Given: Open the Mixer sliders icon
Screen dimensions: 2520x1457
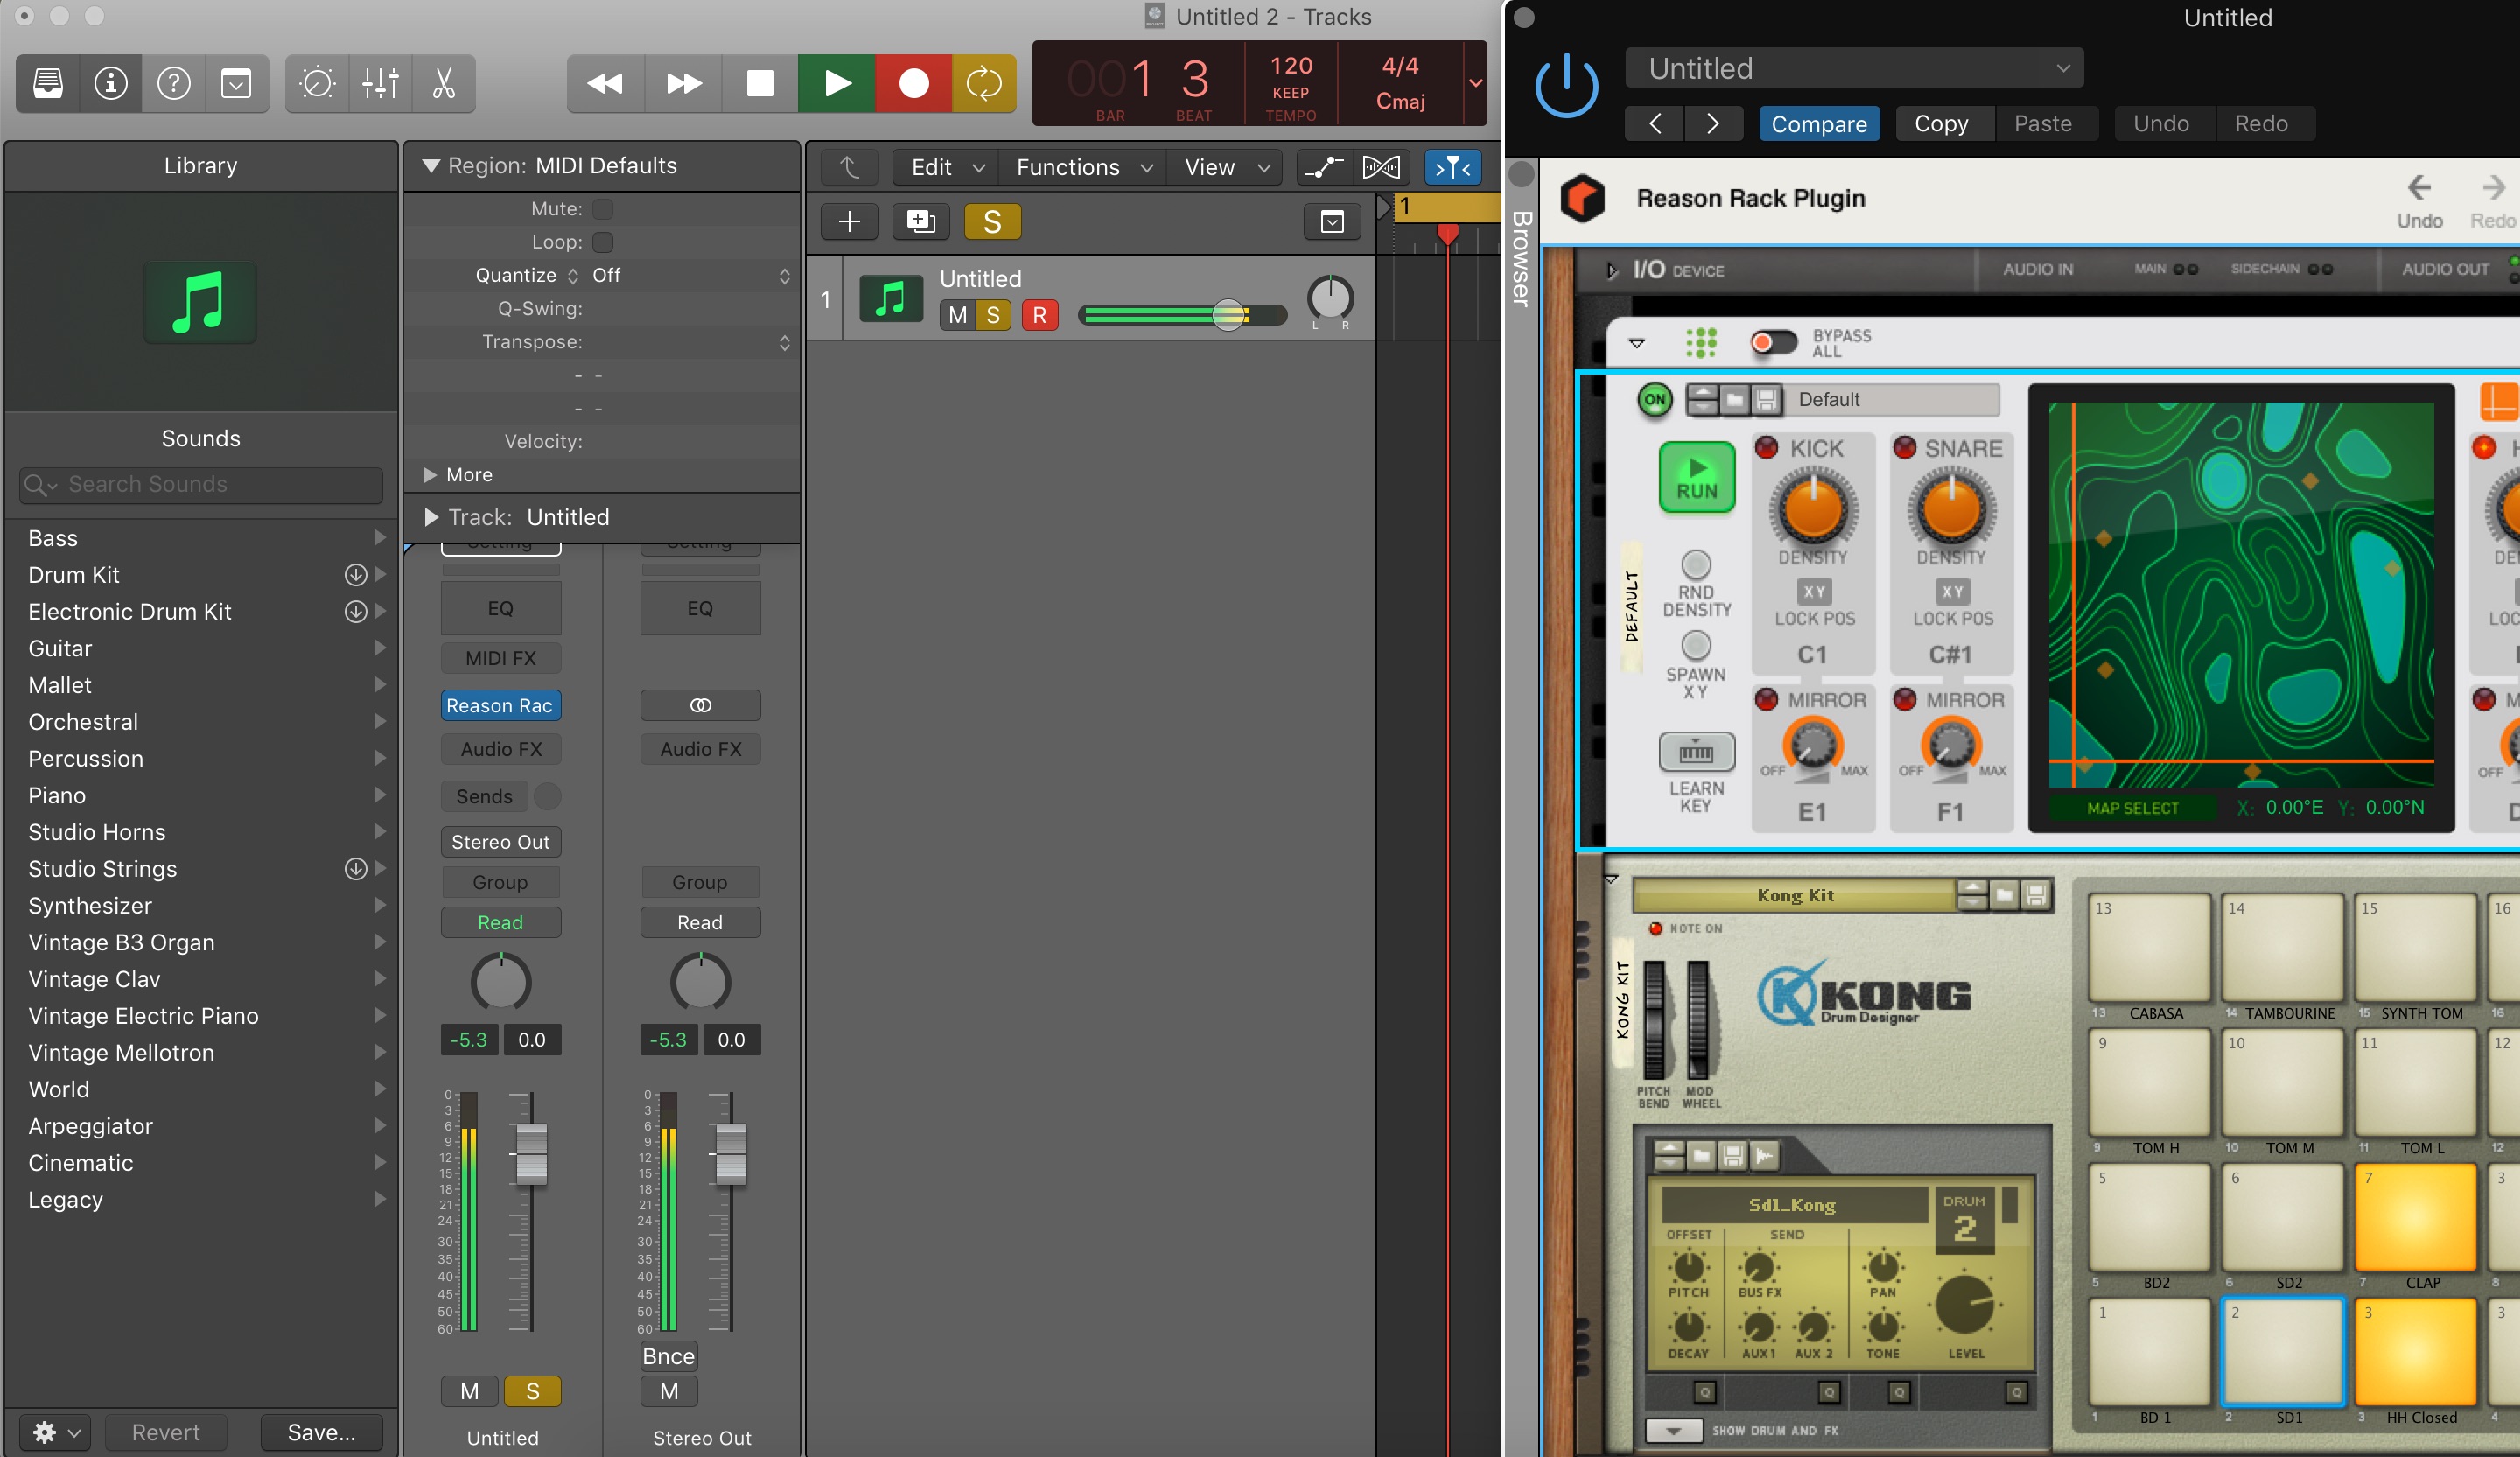Looking at the screenshot, I should [x=380, y=83].
